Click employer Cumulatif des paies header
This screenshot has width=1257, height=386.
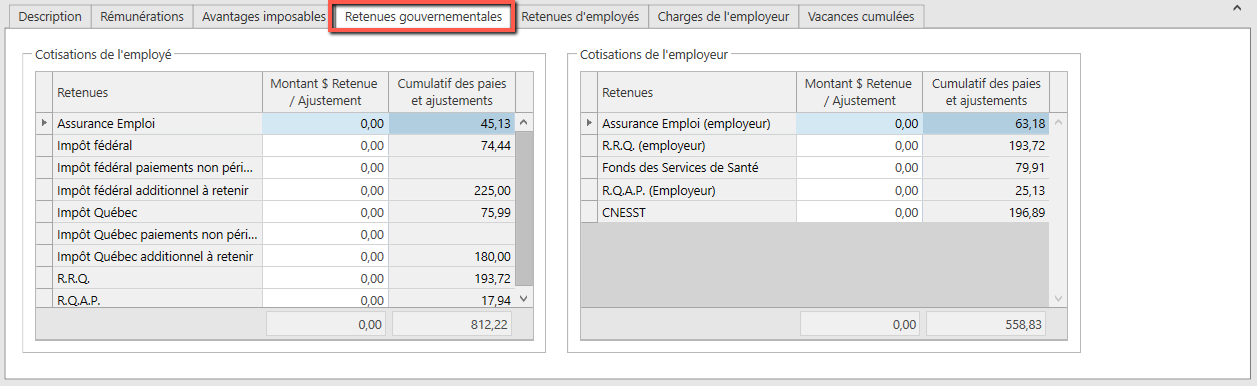pyautogui.click(x=986, y=92)
